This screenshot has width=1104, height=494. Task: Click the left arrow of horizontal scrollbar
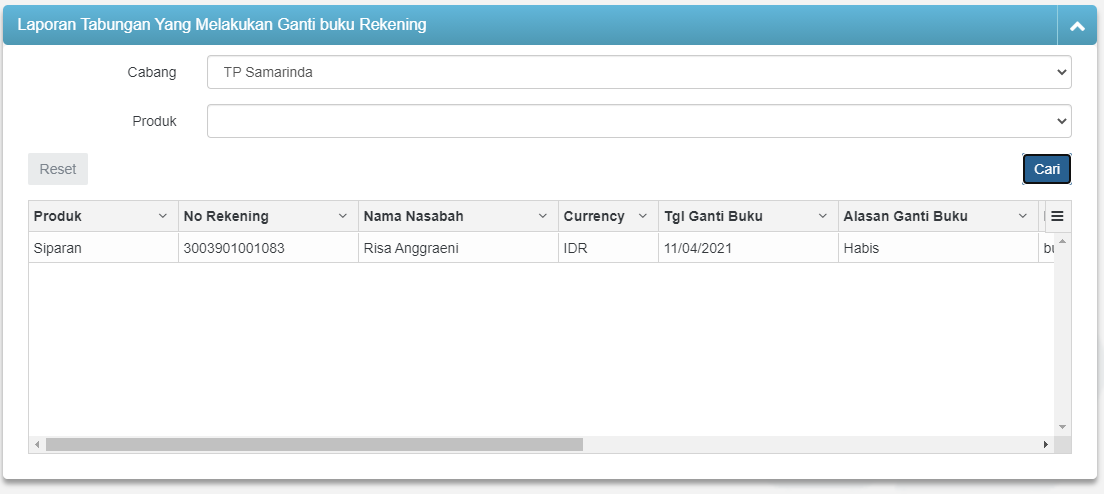pos(37,444)
